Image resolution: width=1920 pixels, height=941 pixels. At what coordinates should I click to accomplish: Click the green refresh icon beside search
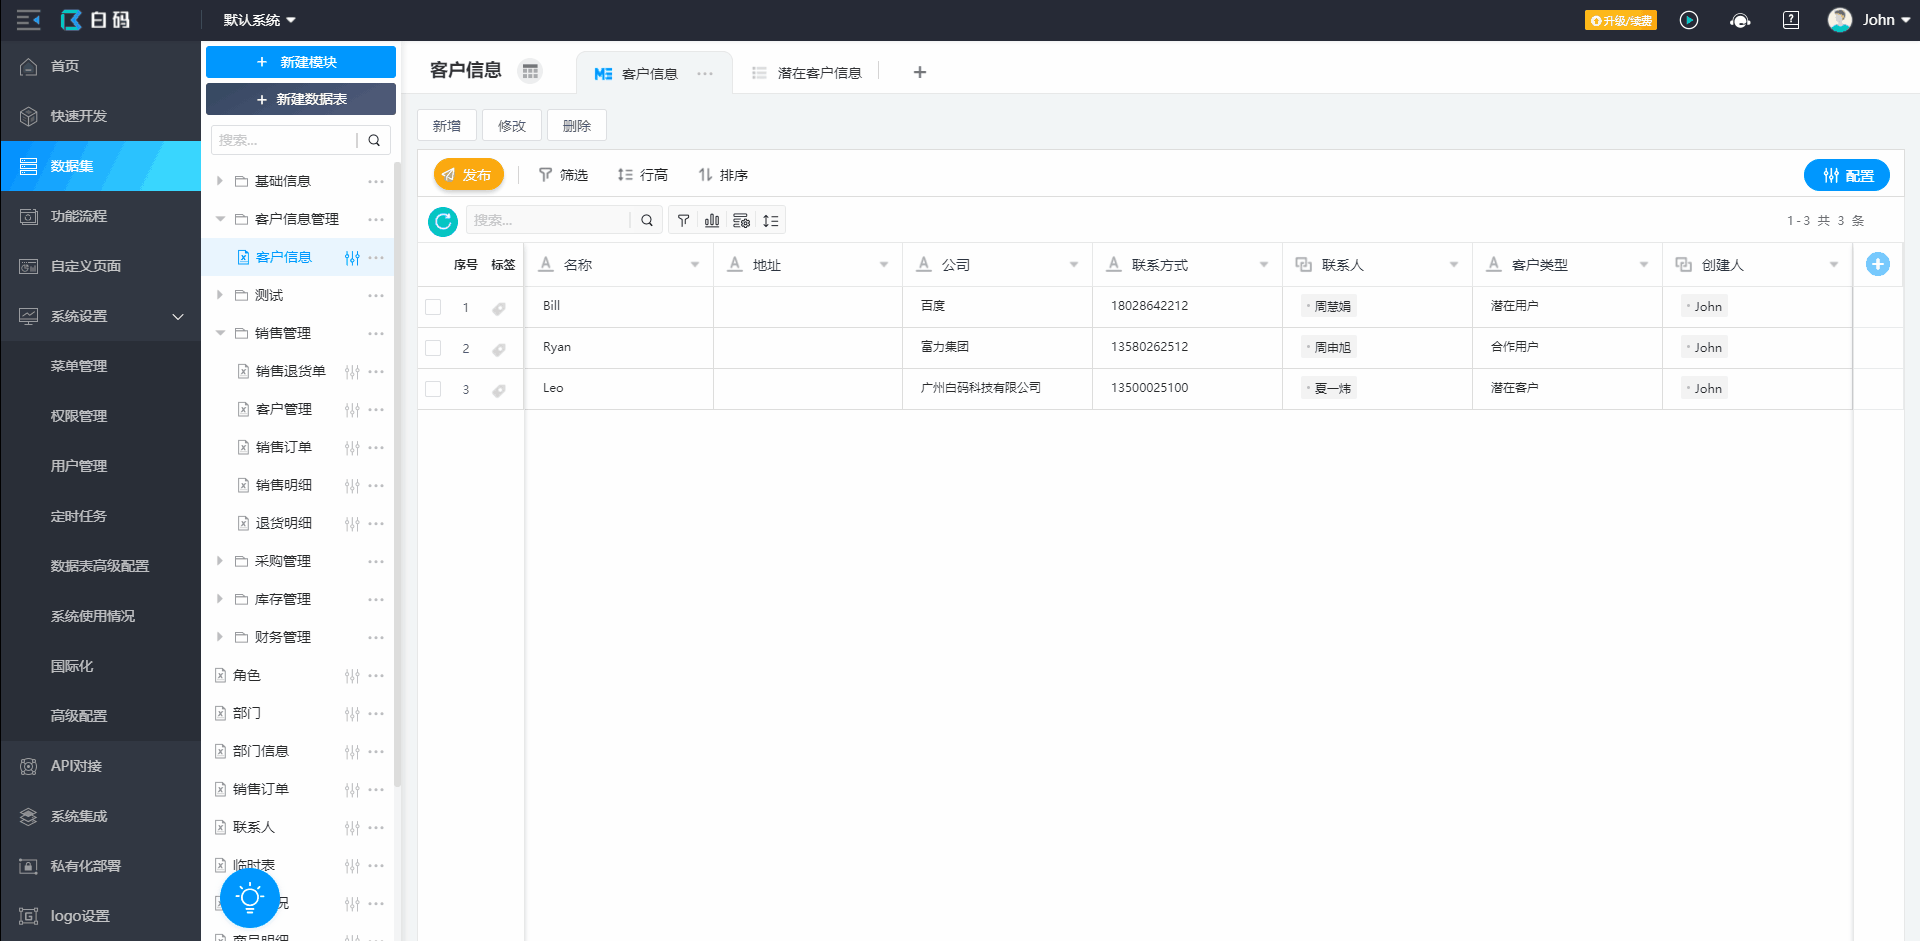click(442, 221)
